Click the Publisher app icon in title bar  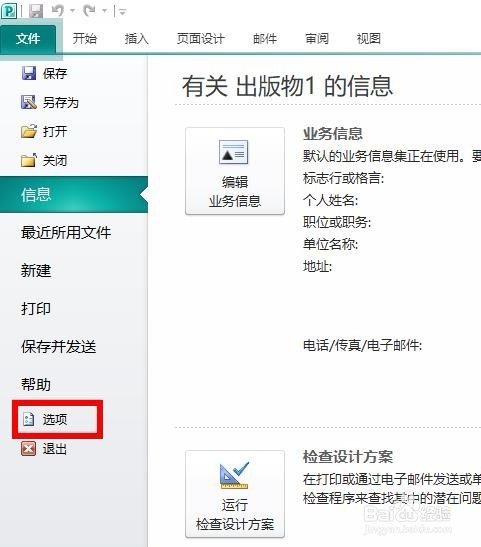[x=9, y=10]
